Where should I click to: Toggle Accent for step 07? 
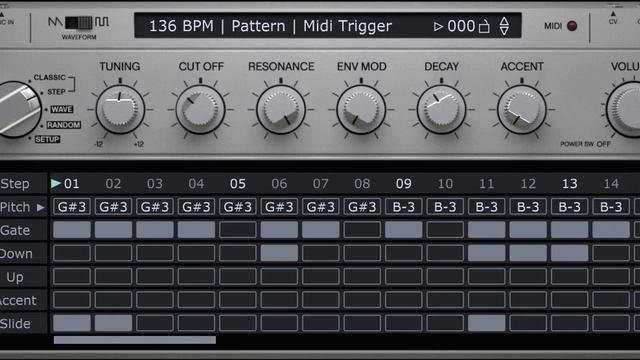point(320,300)
